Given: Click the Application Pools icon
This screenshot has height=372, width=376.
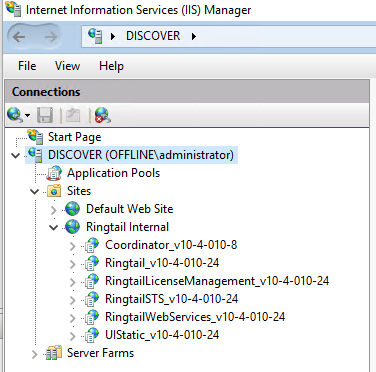Looking at the screenshot, I should (54, 173).
